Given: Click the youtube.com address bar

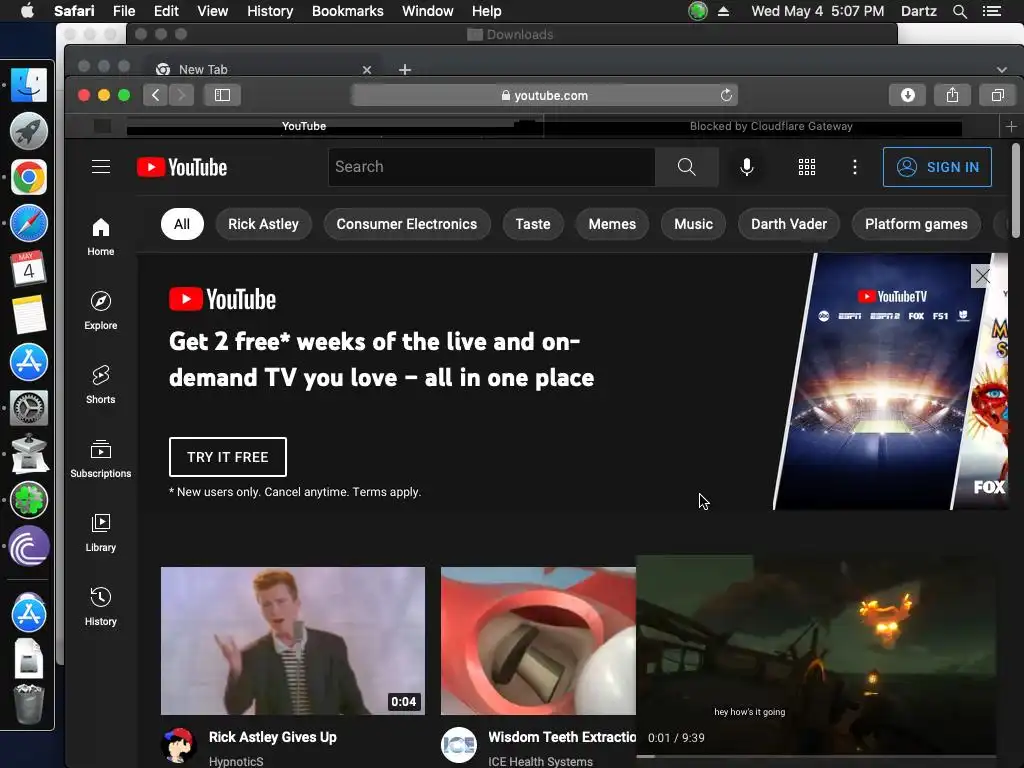Looking at the screenshot, I should pos(544,95).
